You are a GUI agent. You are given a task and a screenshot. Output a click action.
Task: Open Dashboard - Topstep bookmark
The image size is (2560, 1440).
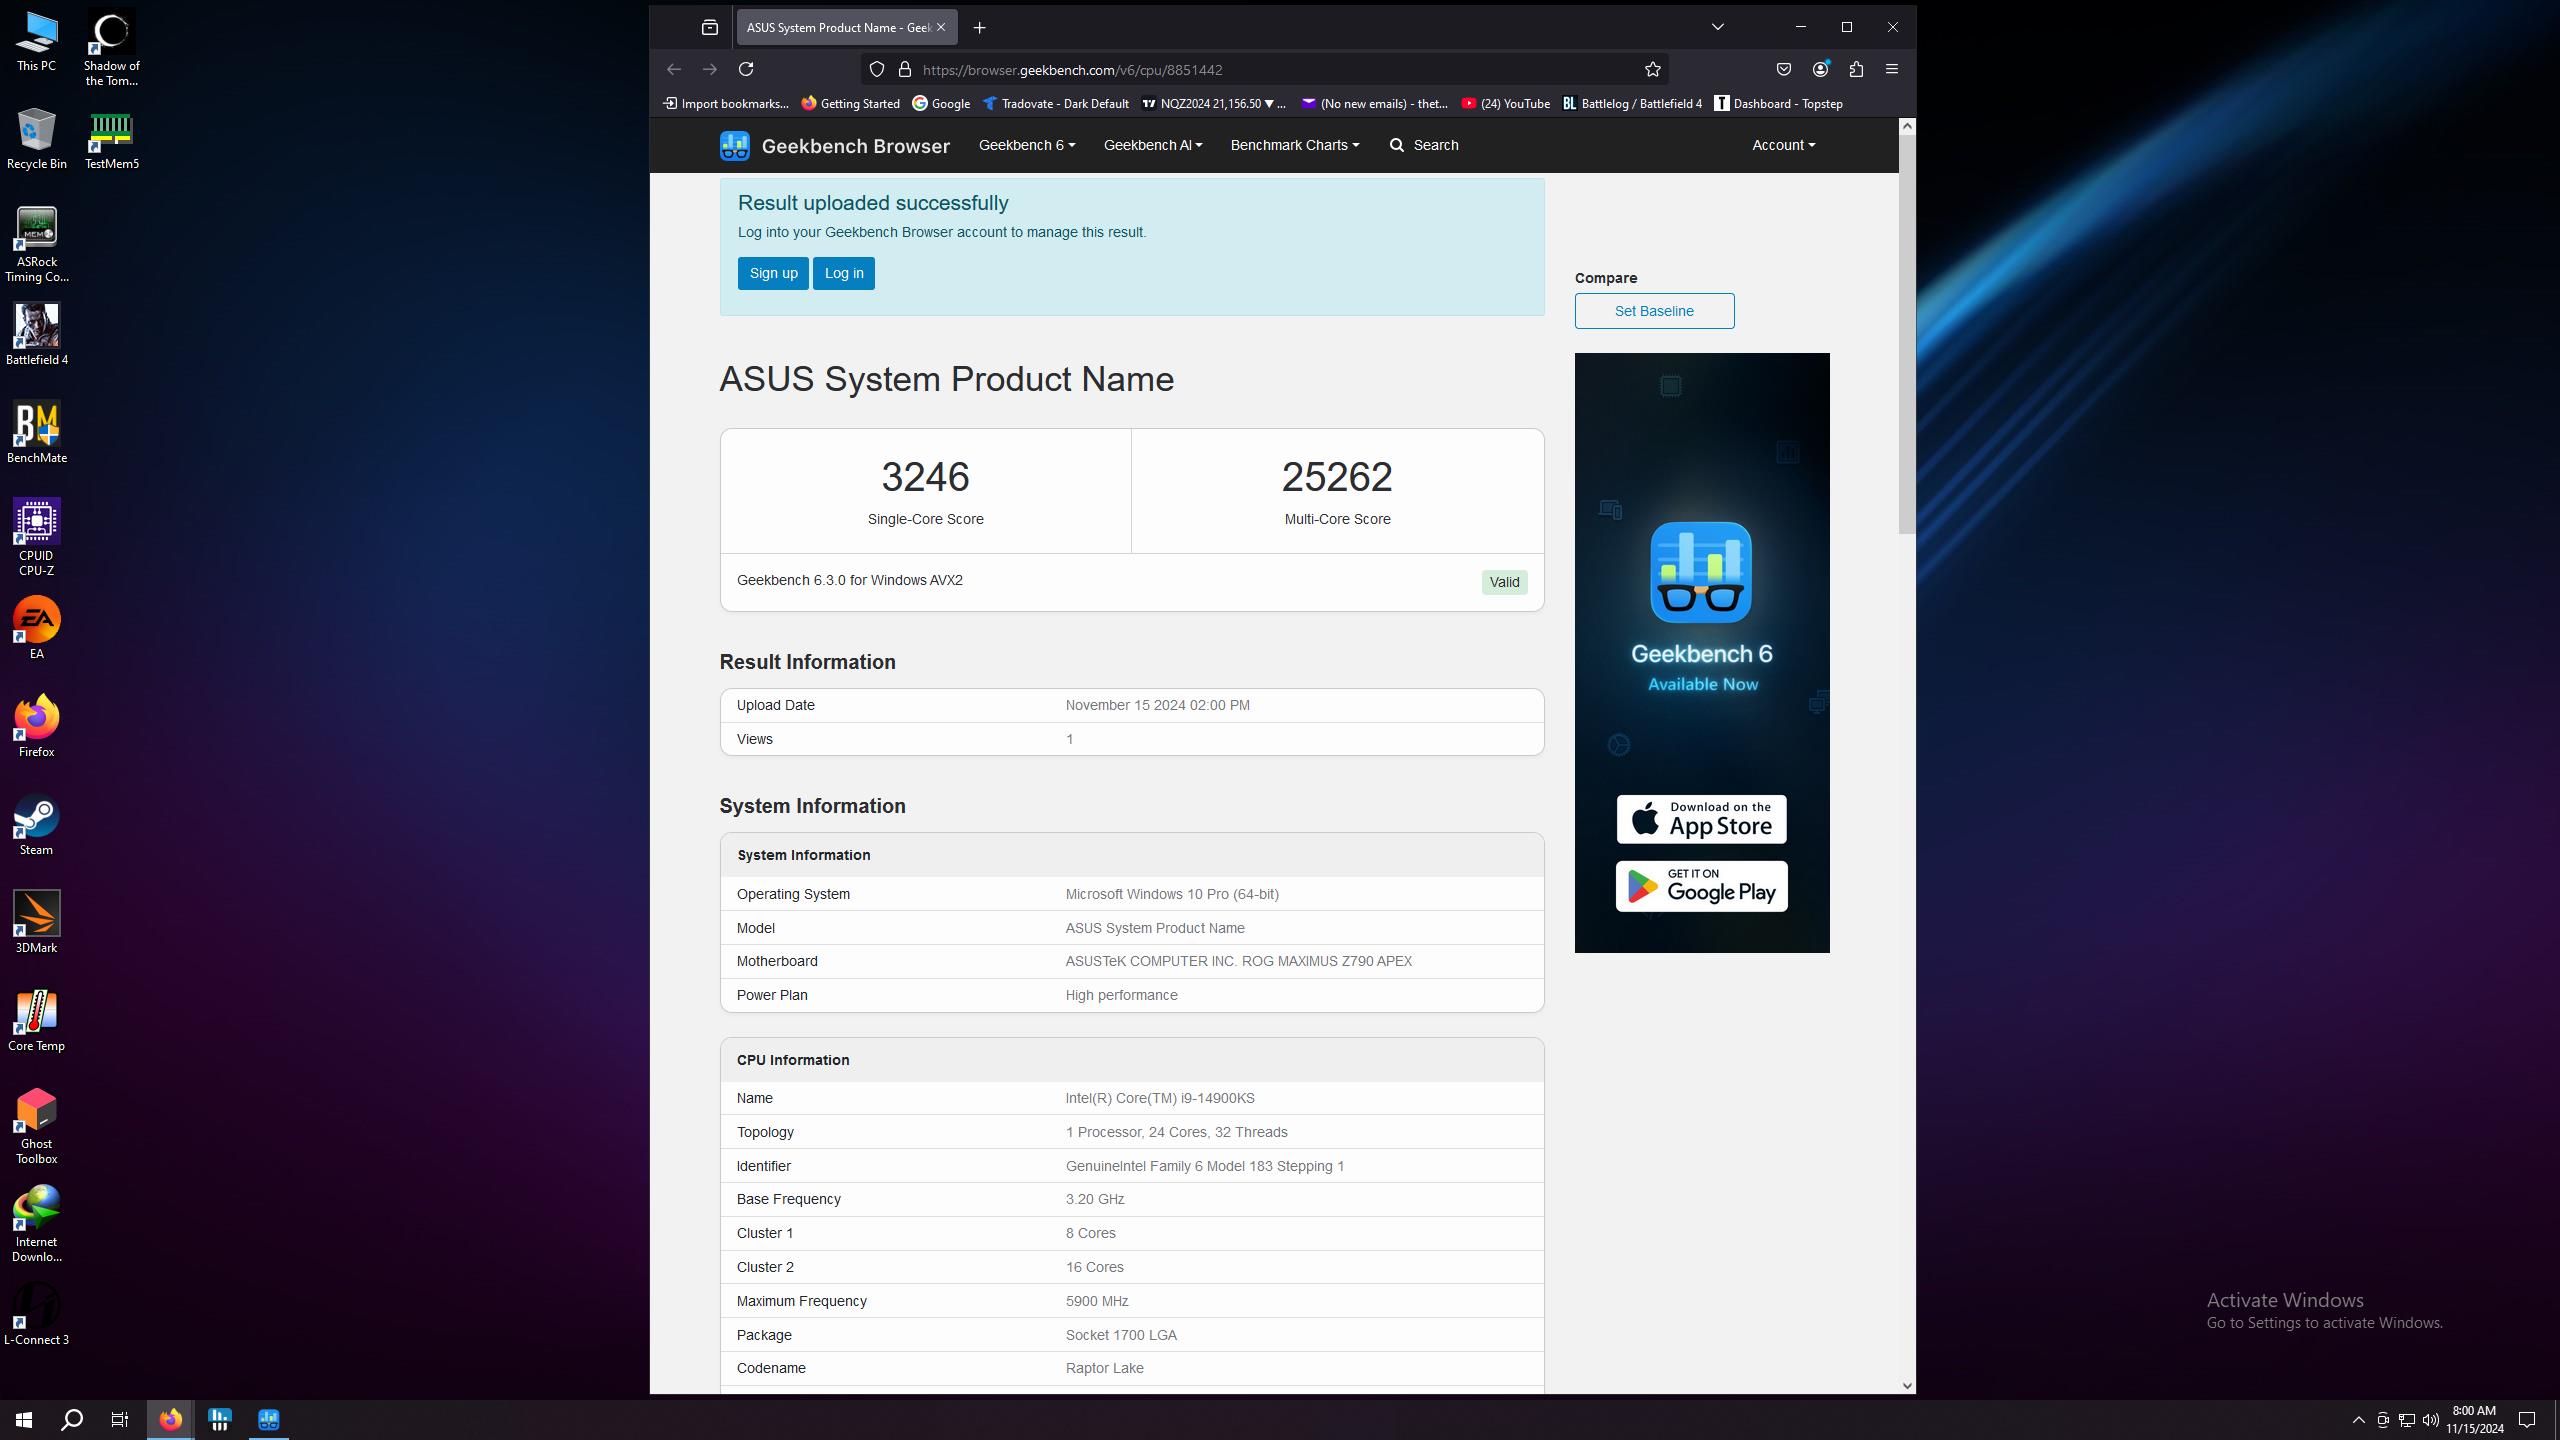pos(1778,103)
